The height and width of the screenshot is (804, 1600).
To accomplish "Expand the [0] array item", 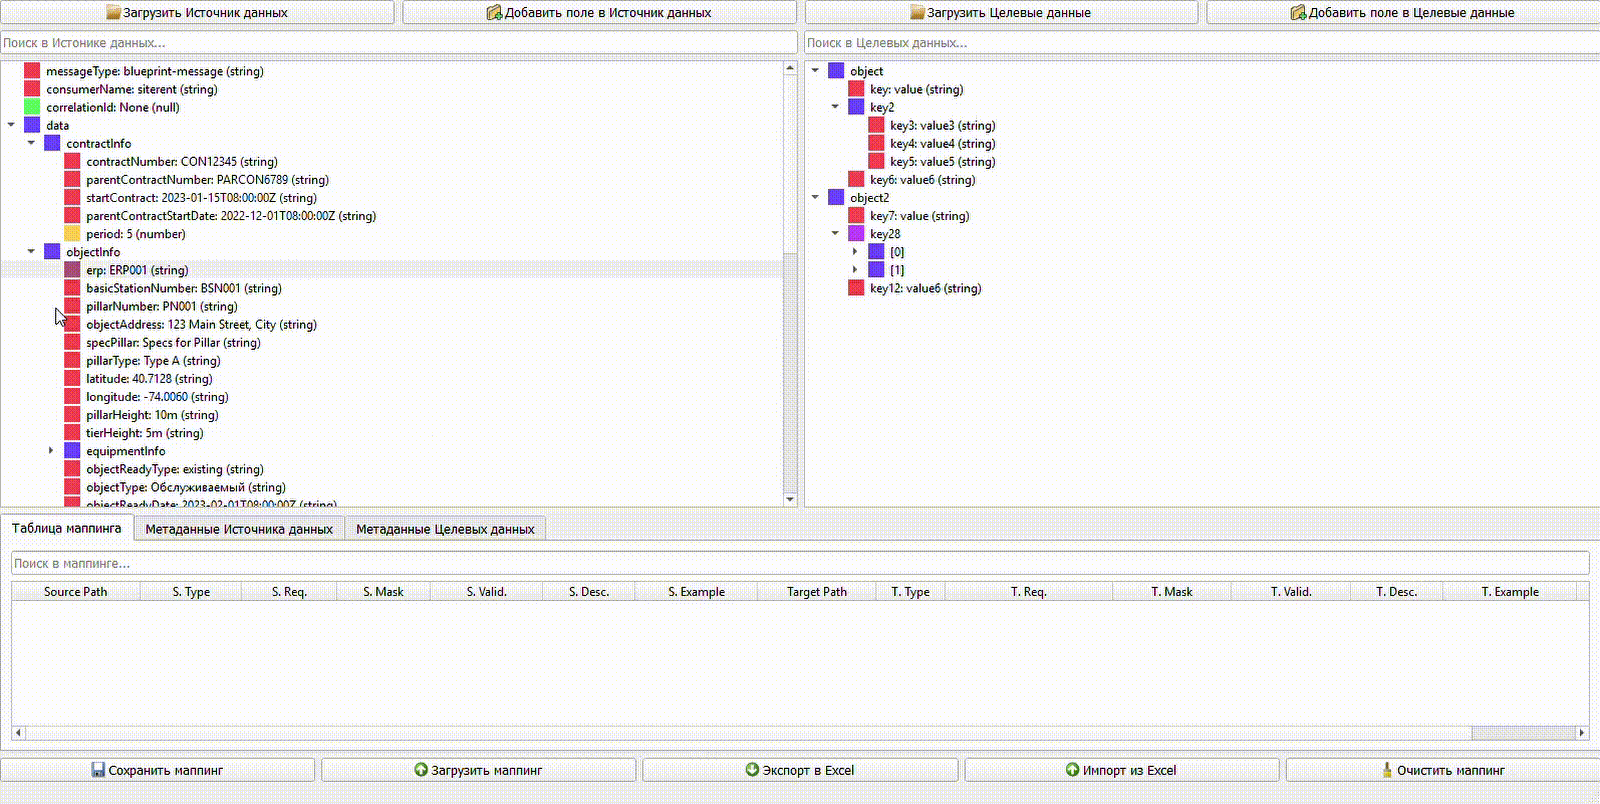I will tap(855, 251).
